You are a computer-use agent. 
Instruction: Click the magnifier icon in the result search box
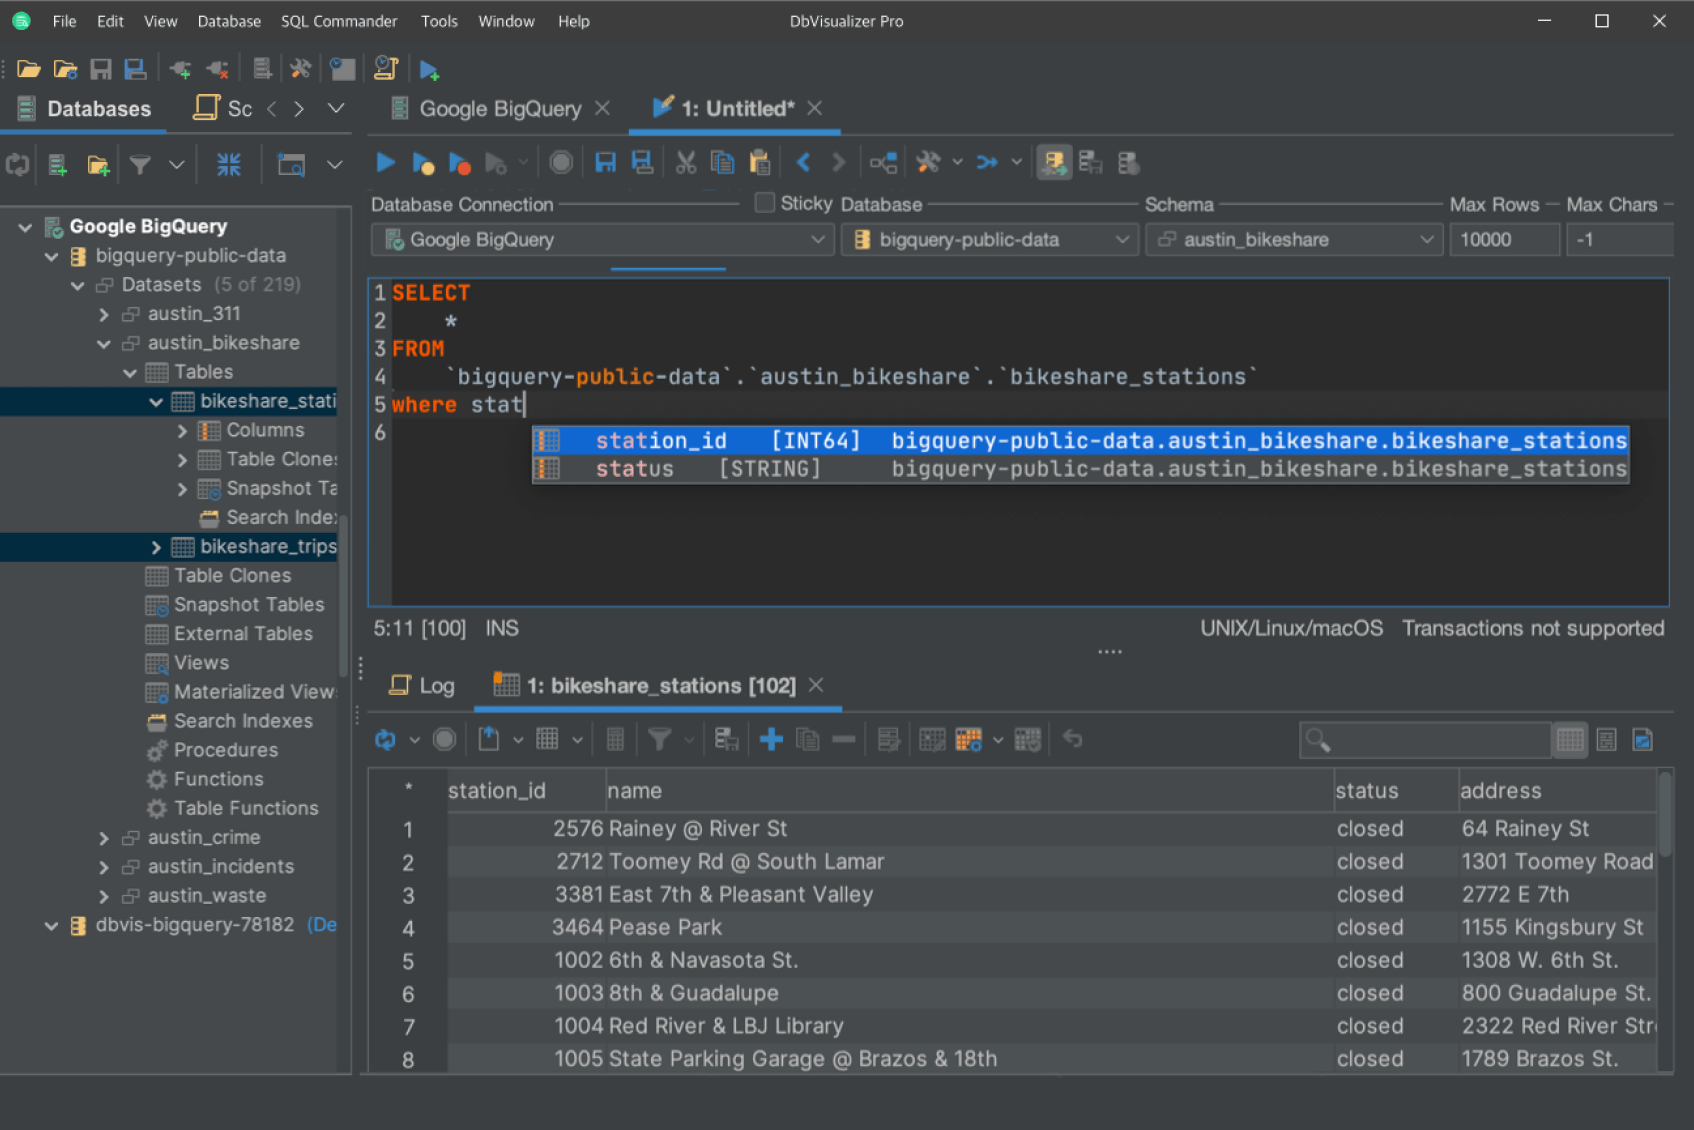click(x=1318, y=740)
